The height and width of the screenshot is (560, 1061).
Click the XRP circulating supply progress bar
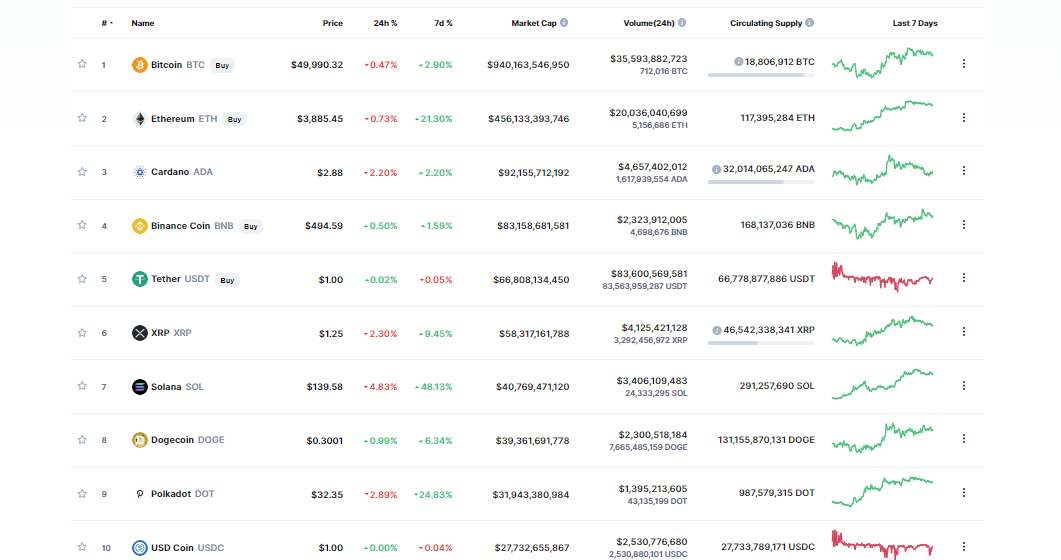(x=761, y=344)
